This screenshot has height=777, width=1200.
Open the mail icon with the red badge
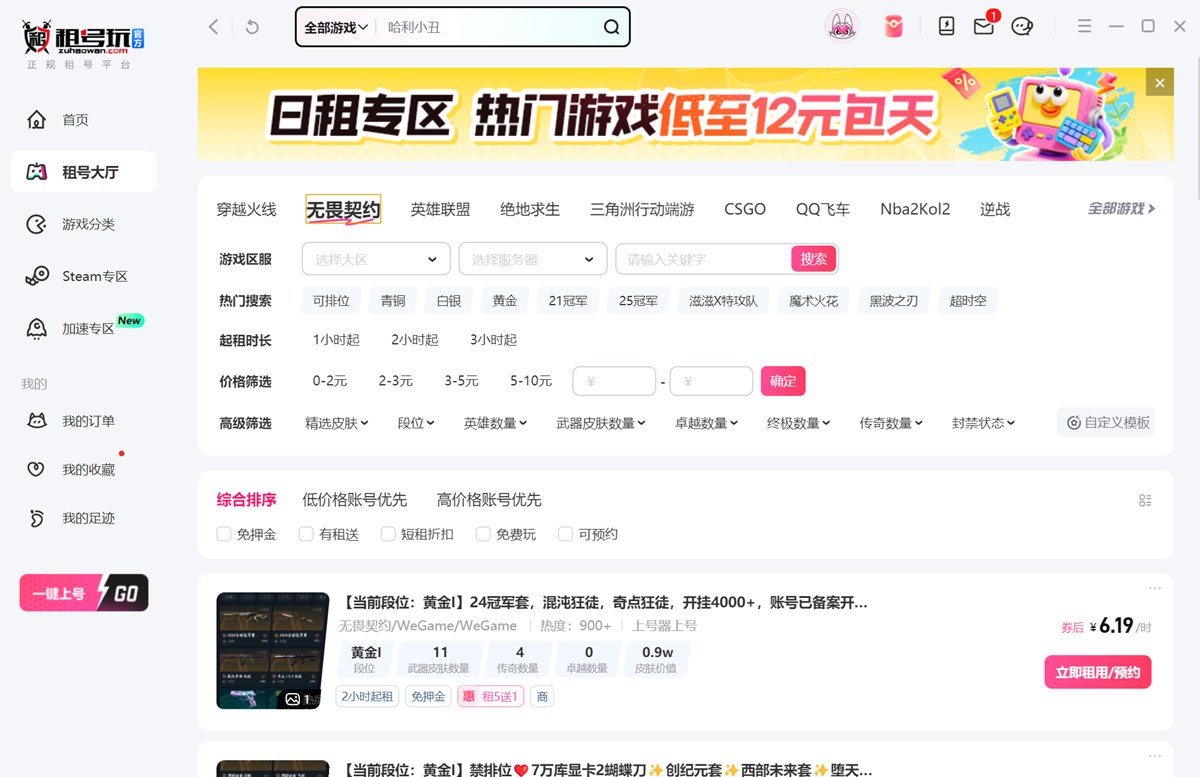coord(983,27)
